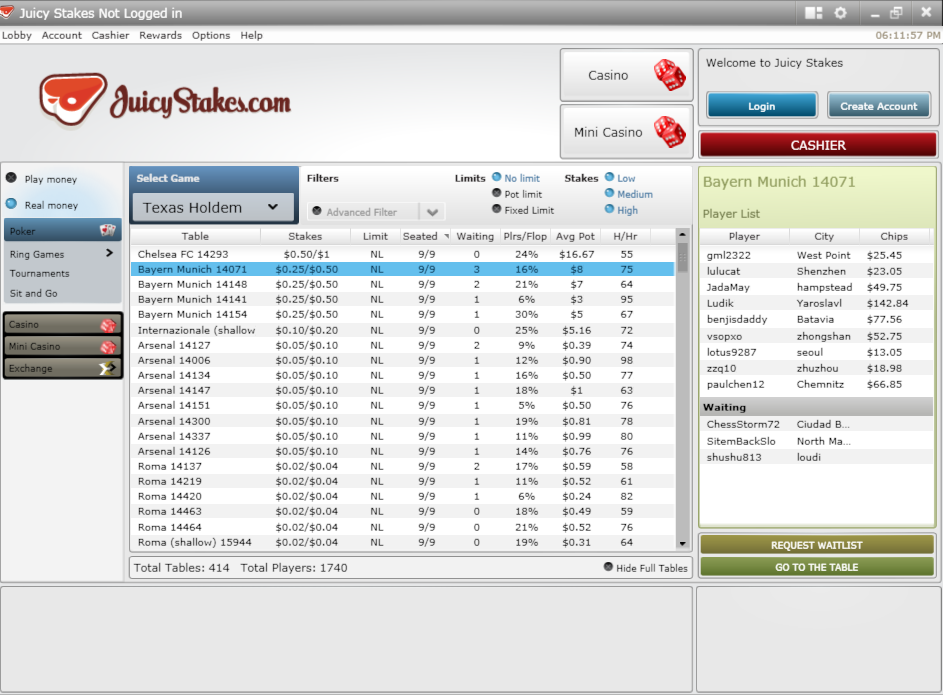This screenshot has width=943, height=695.
Task: Toggle the Medium stakes filter
Action: click(609, 193)
